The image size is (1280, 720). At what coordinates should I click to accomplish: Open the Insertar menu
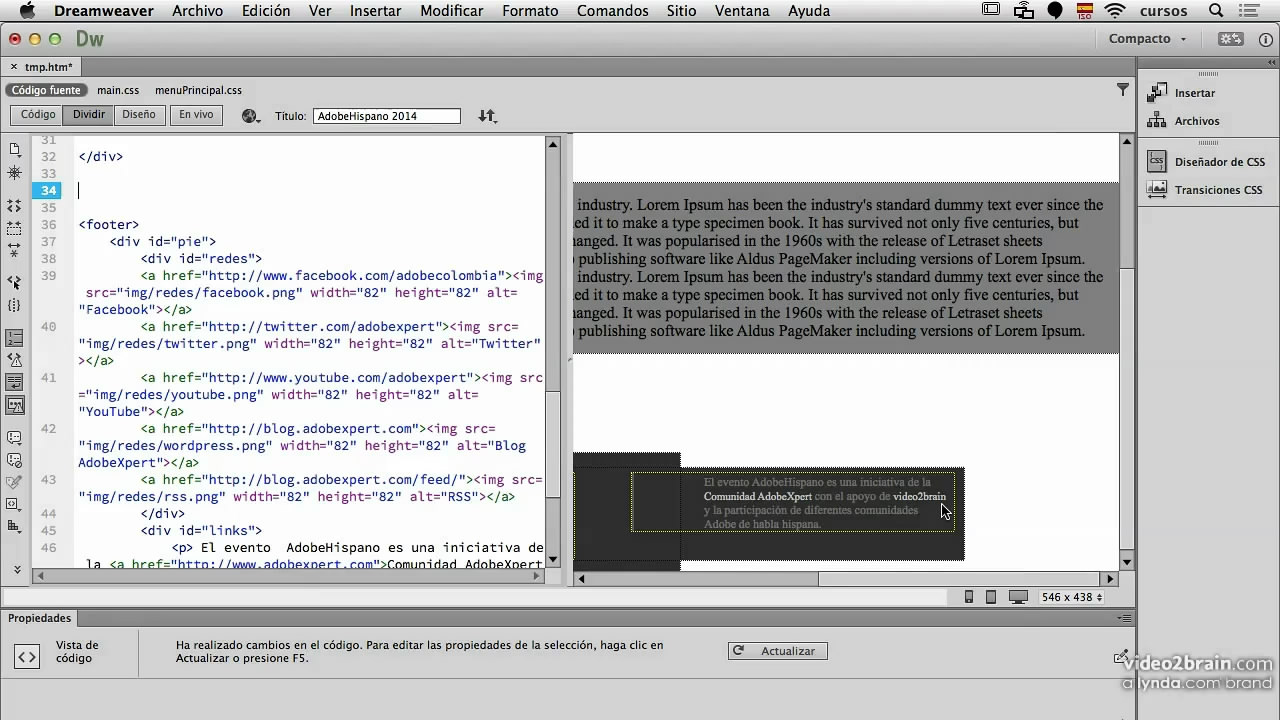point(375,11)
